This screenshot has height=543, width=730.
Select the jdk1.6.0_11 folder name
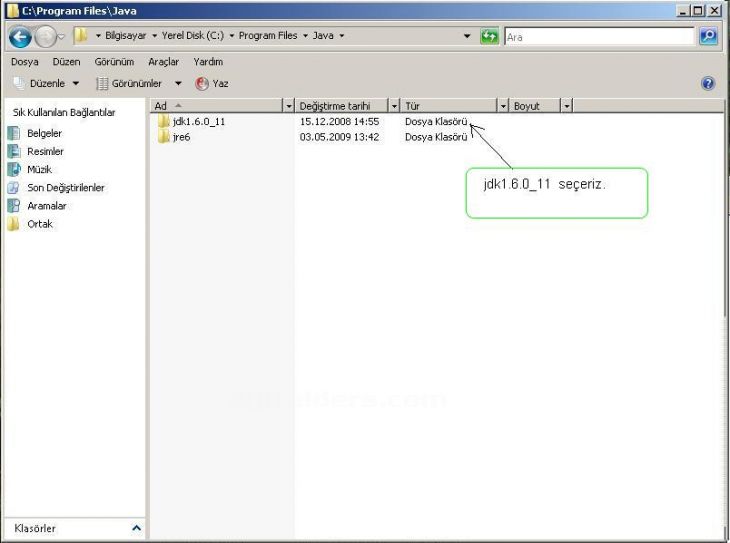click(199, 122)
